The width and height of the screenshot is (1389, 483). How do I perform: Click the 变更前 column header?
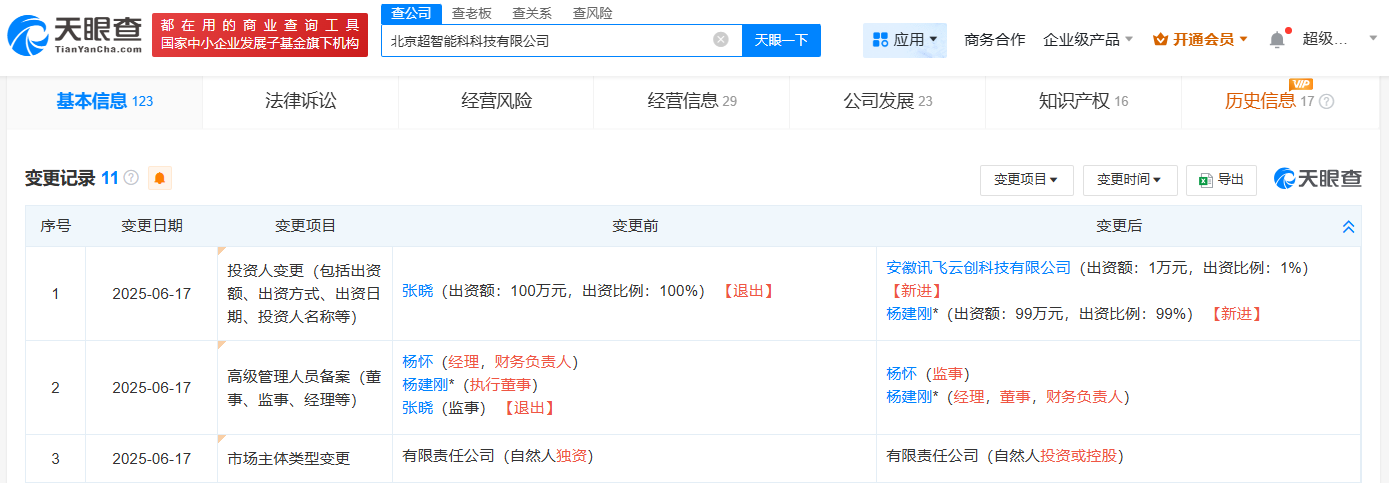click(635, 226)
